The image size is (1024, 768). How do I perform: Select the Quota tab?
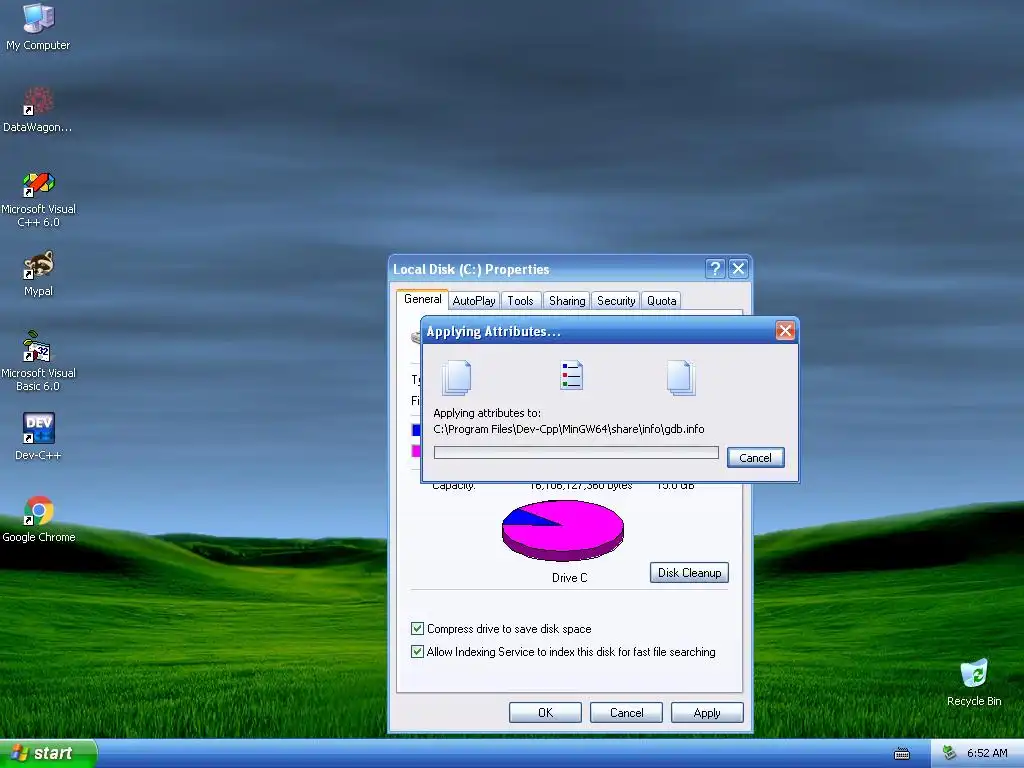pos(662,300)
